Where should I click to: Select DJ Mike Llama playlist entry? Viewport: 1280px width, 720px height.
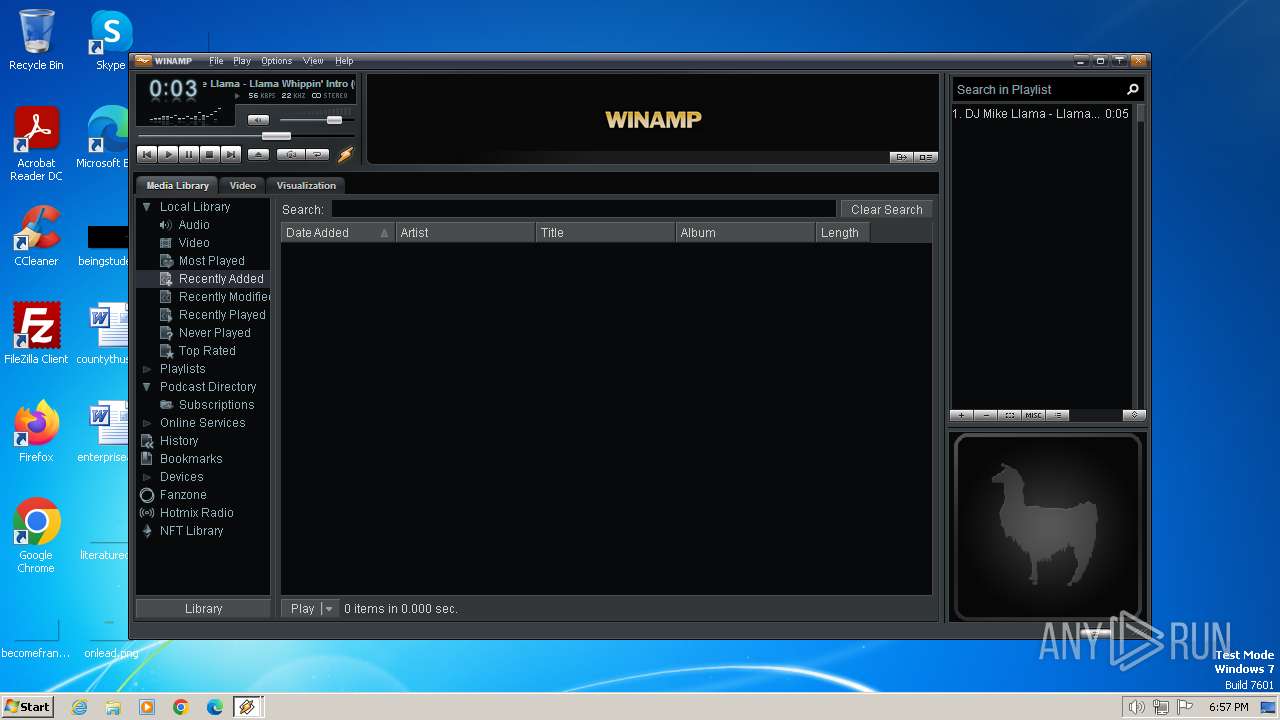(x=1040, y=114)
